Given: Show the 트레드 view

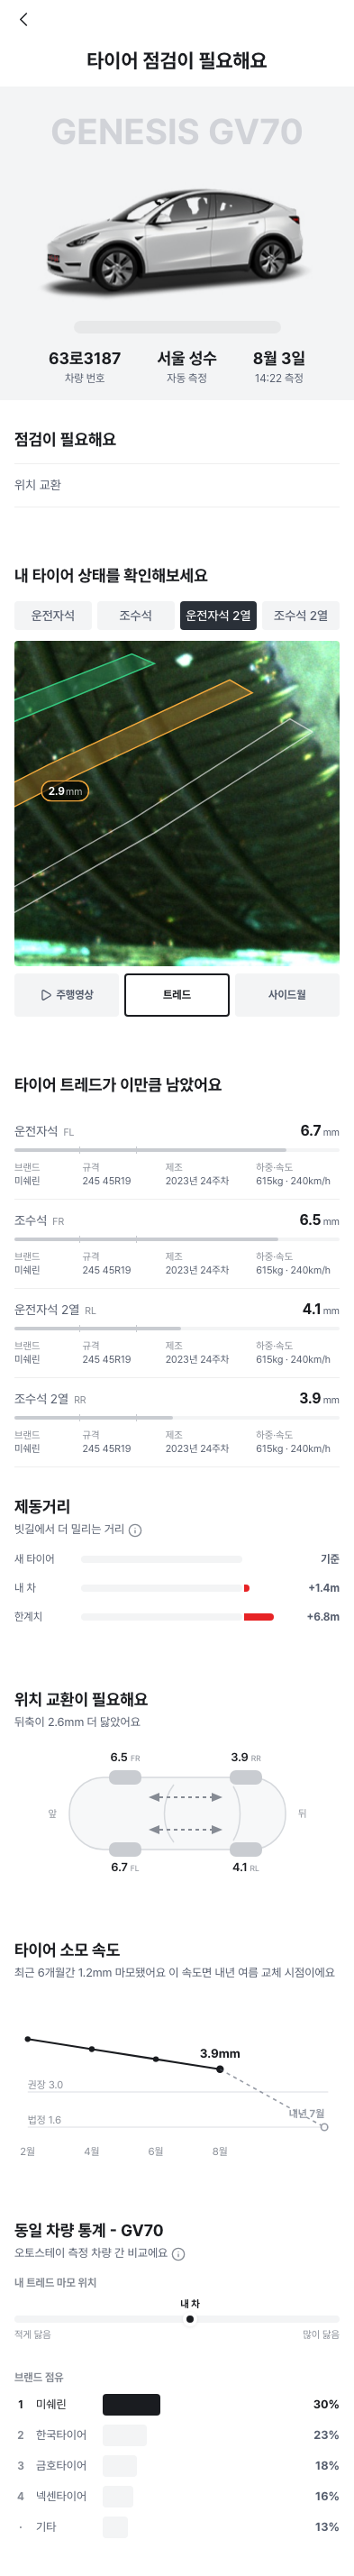Looking at the screenshot, I should click(x=177, y=995).
